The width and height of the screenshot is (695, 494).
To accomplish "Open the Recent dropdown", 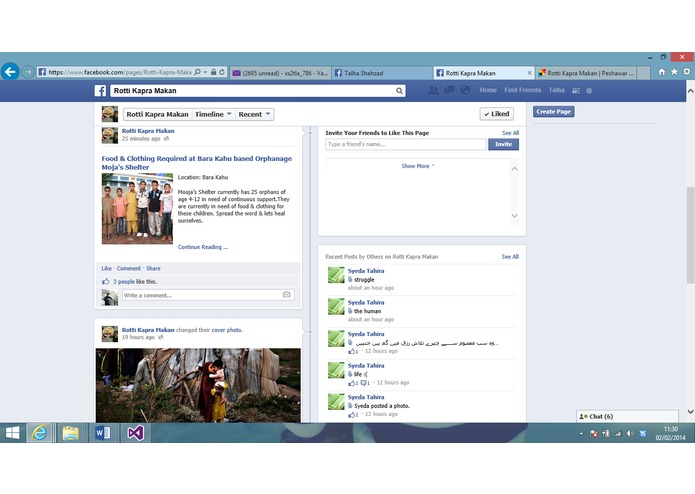I will [x=254, y=114].
